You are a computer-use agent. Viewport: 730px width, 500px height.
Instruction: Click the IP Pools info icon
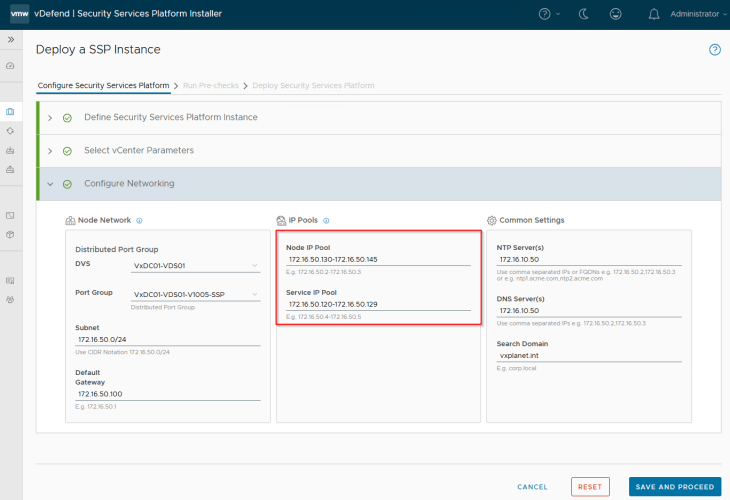coord(327,220)
